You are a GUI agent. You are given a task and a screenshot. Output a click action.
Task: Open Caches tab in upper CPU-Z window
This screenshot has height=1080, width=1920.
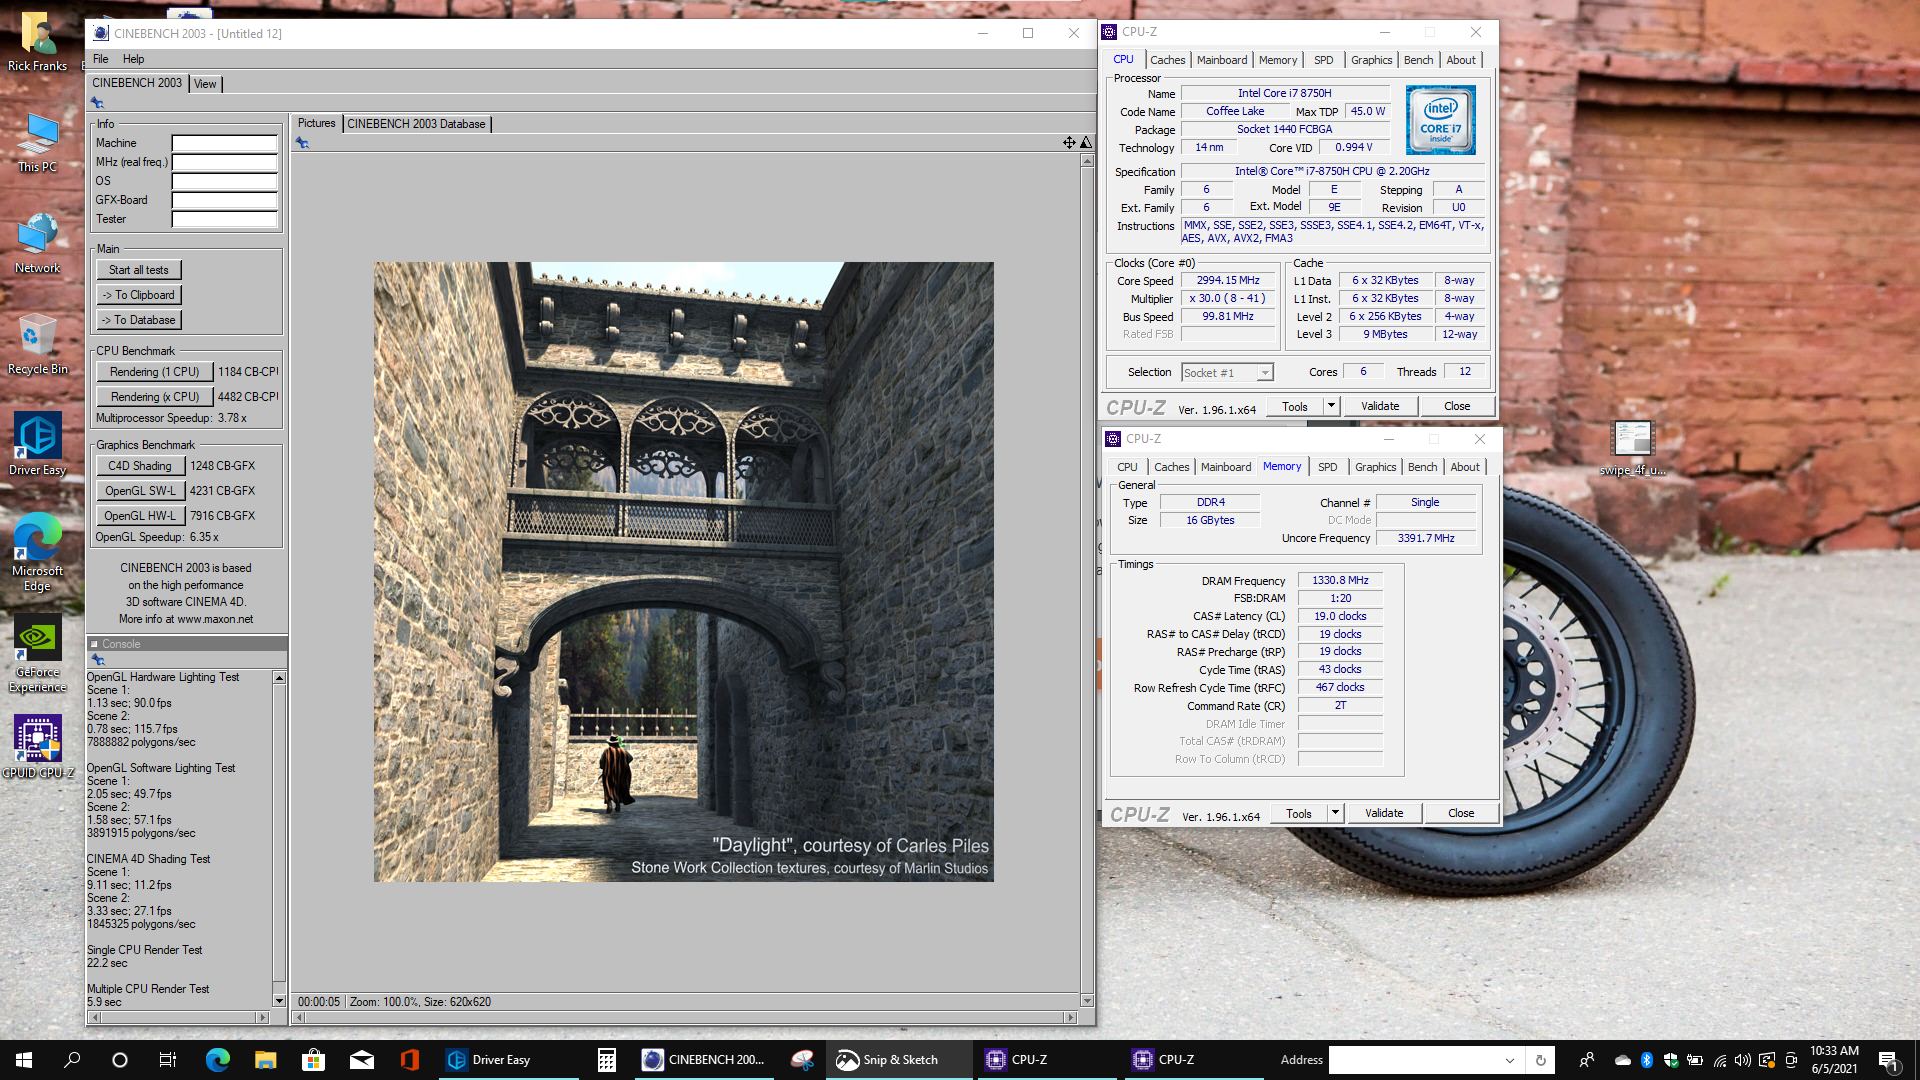pos(1167,60)
